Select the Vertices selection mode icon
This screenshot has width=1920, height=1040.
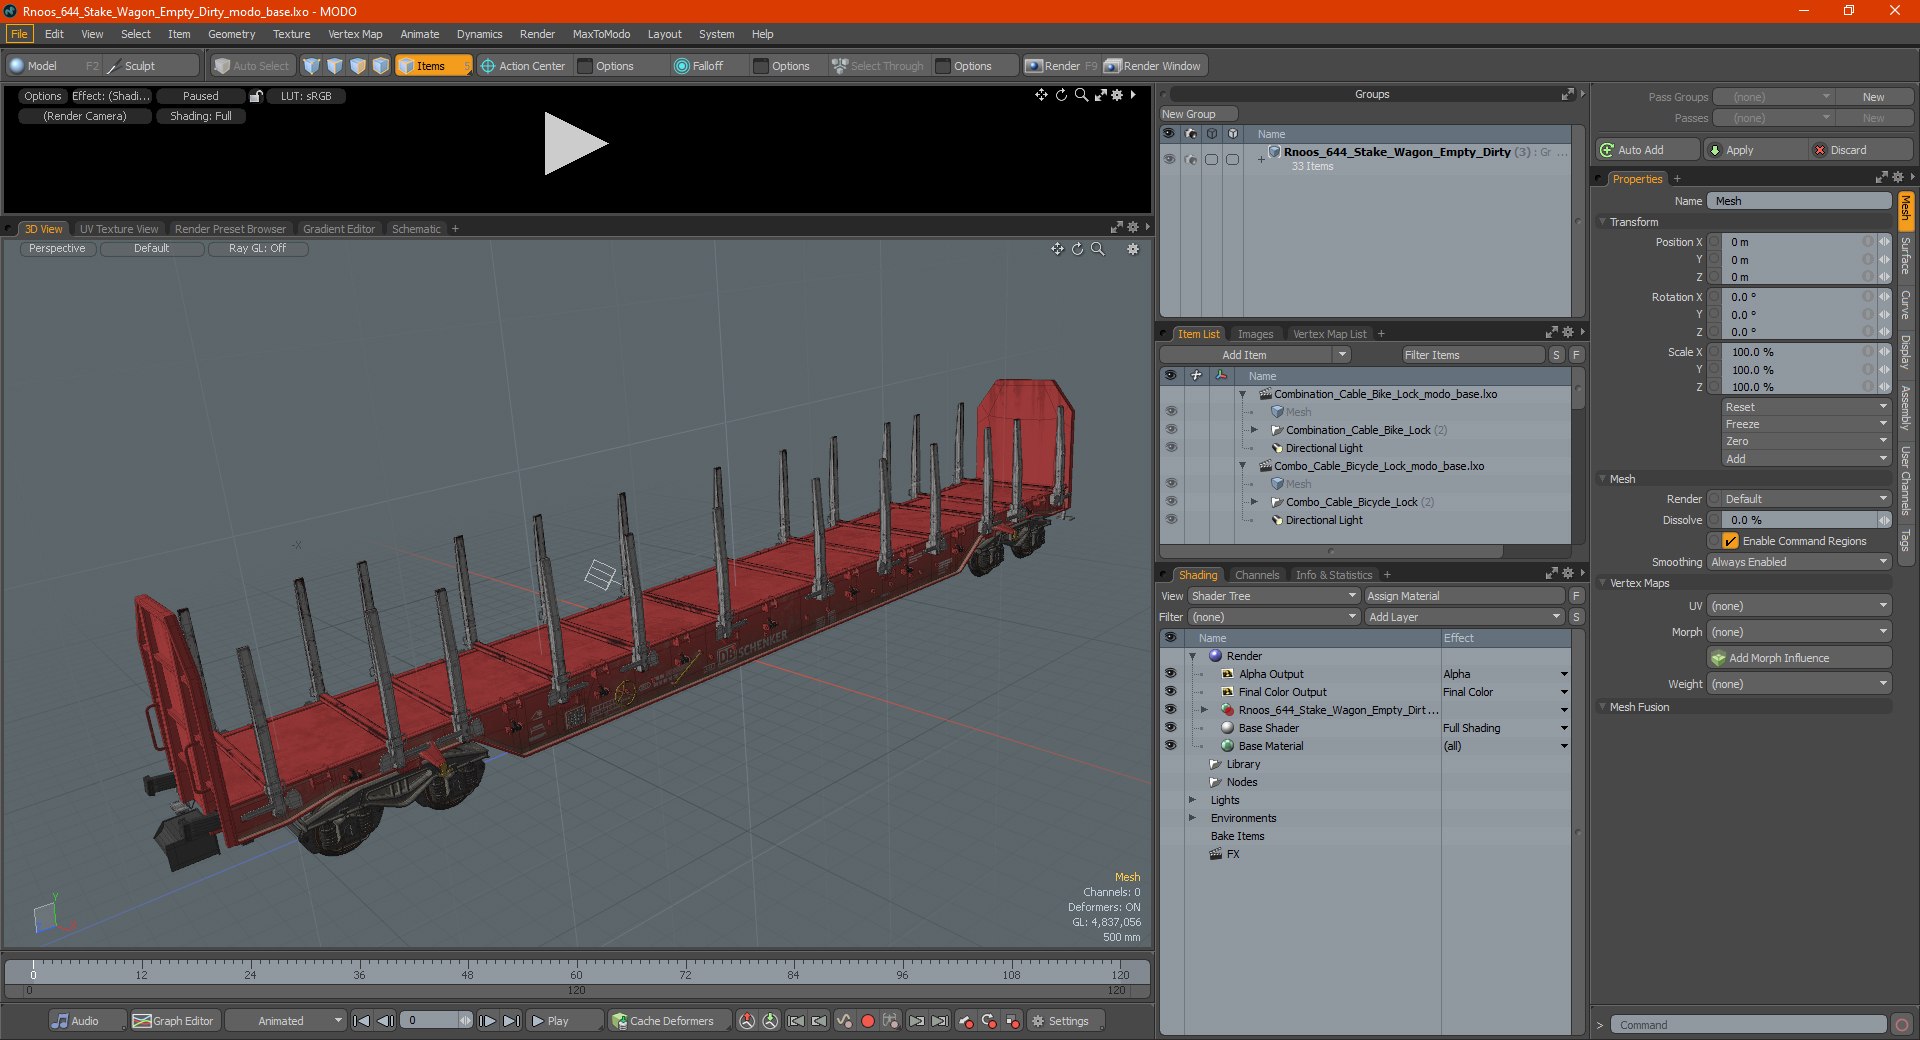click(311, 66)
